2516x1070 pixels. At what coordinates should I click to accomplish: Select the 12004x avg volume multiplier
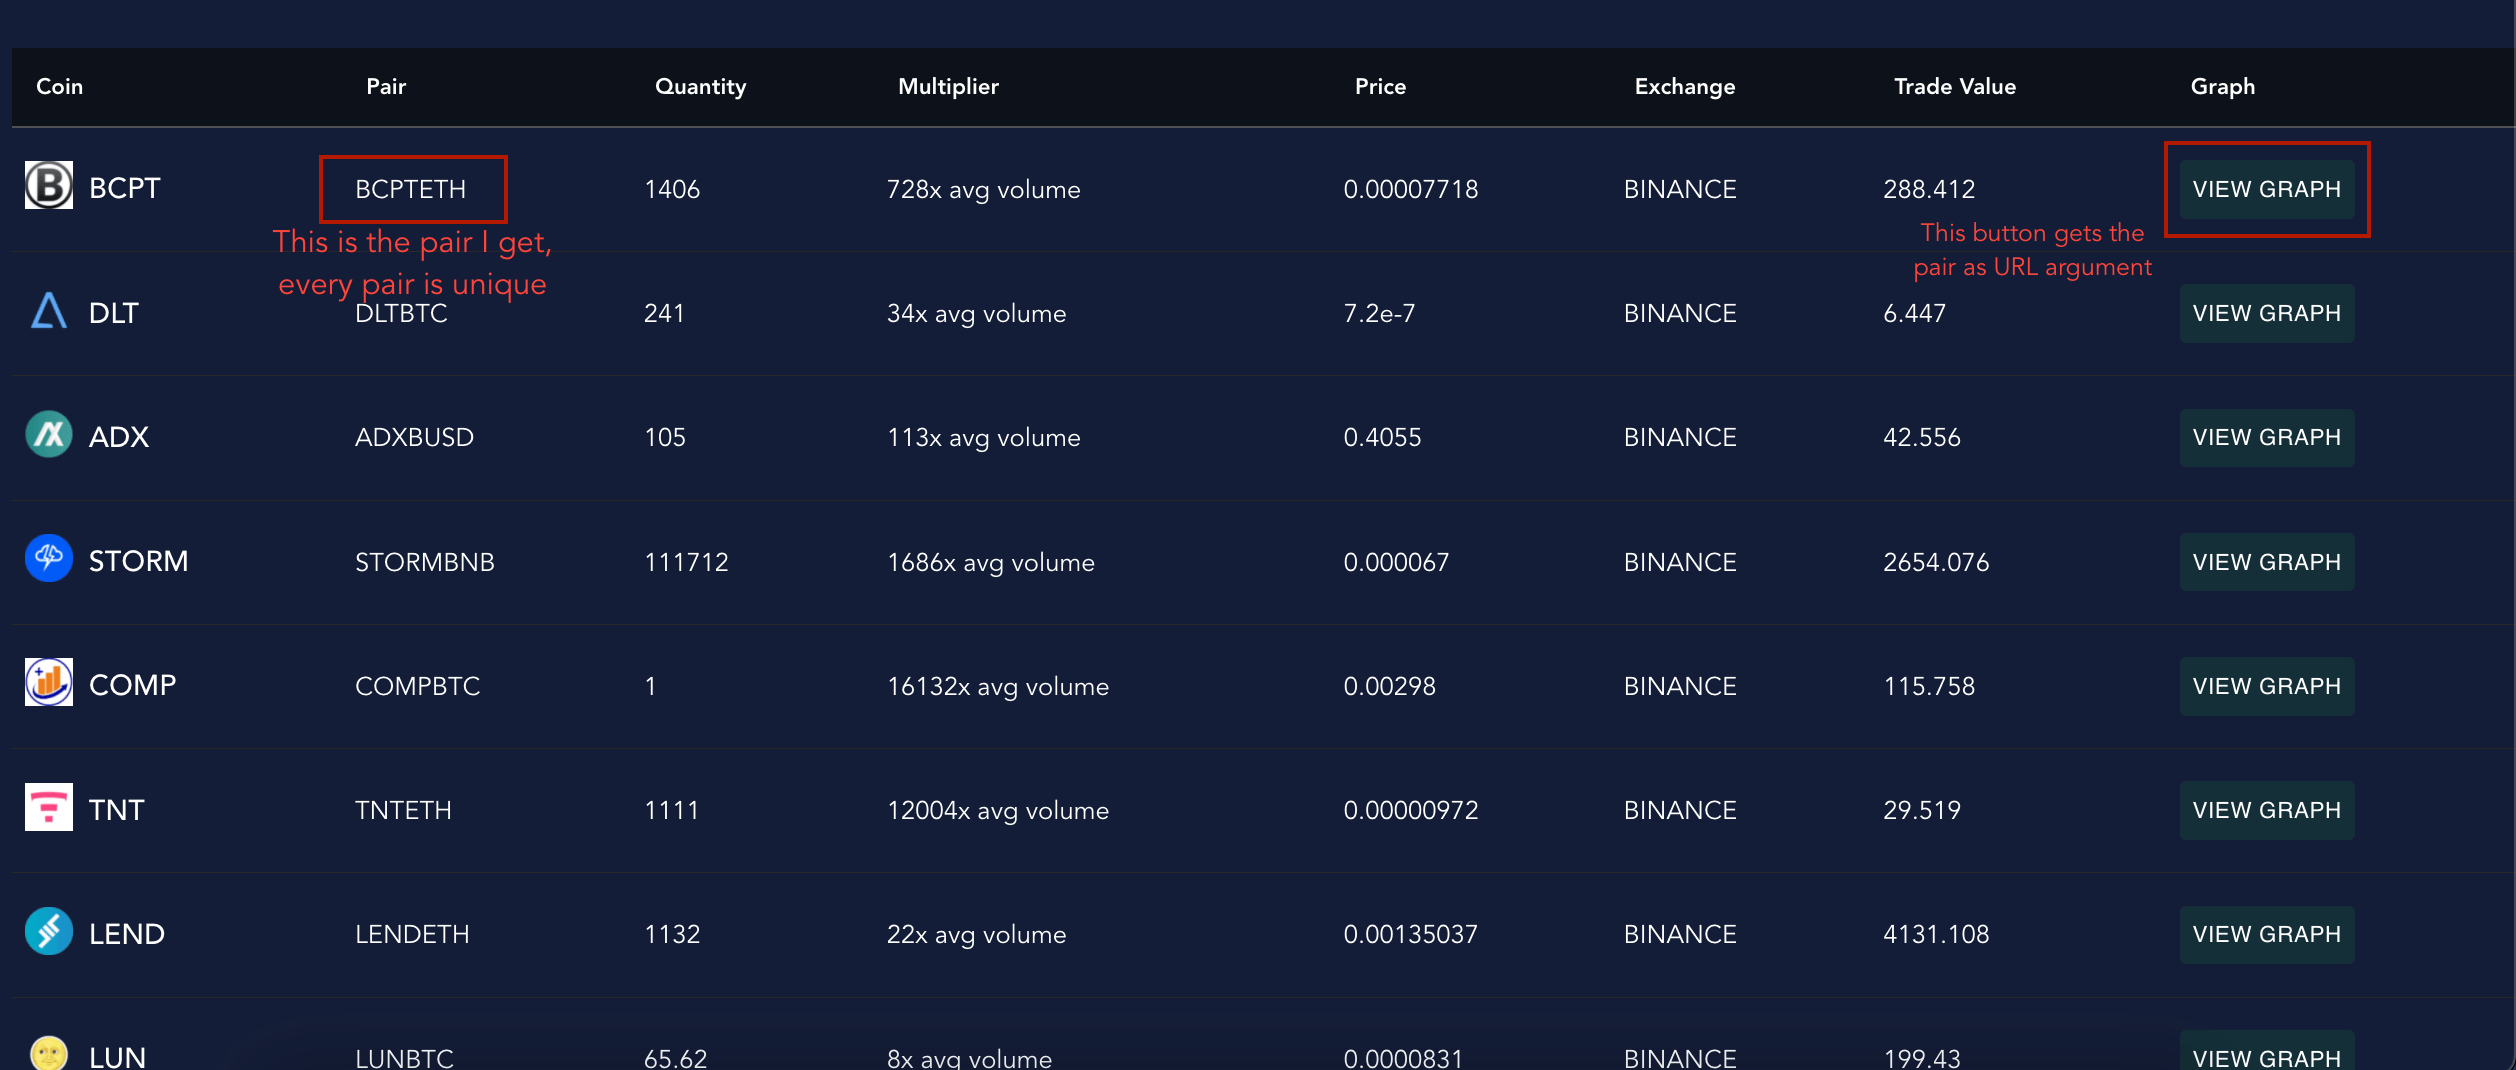[998, 810]
